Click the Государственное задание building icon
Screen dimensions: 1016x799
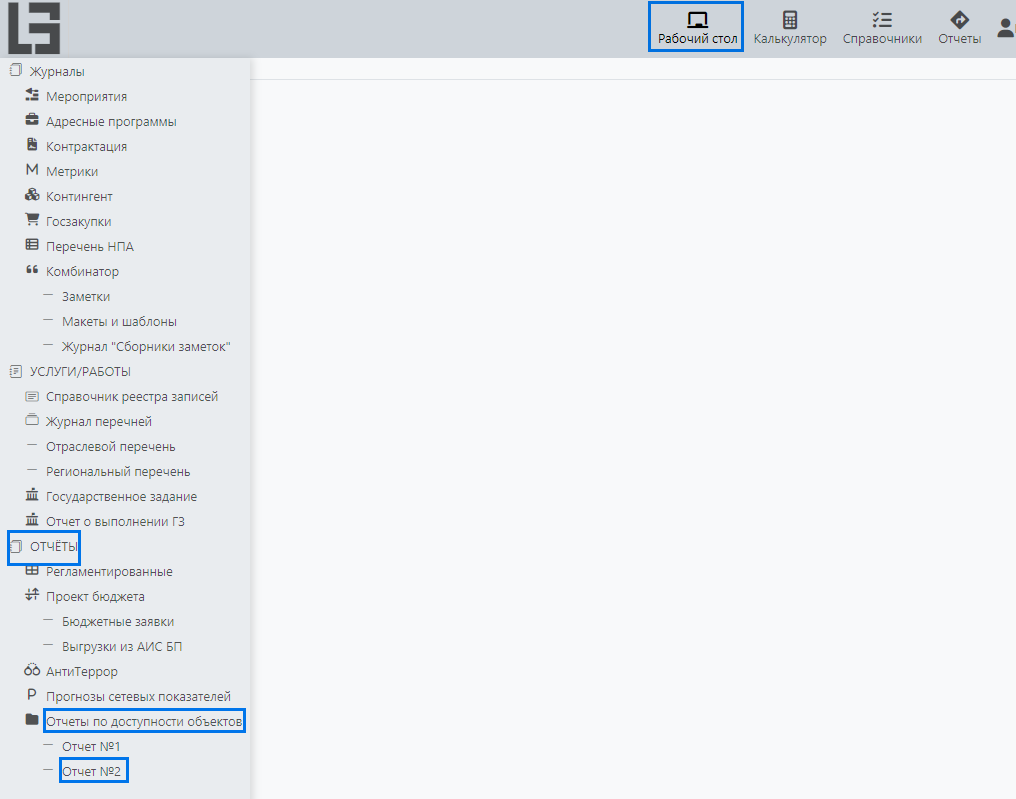[x=32, y=496]
